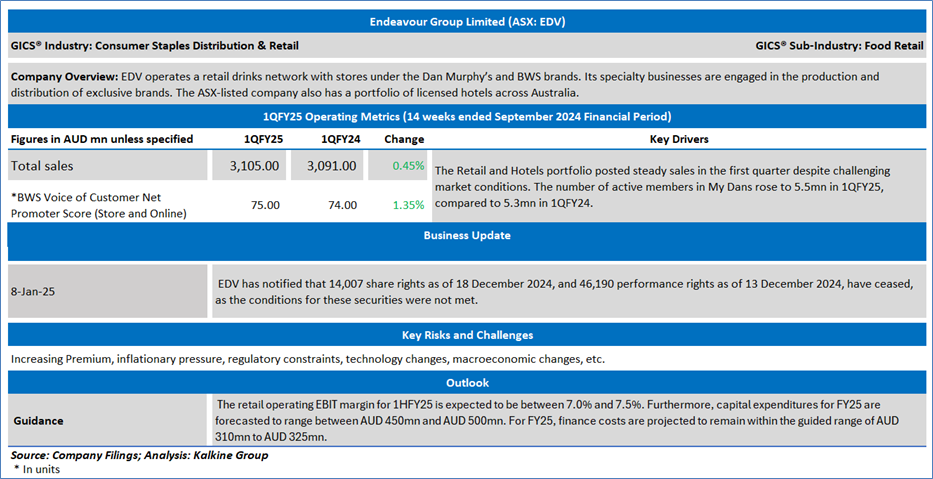Click the share rights notification paragraph
Image resolution: width=933 pixels, height=479 pixels.
563,292
